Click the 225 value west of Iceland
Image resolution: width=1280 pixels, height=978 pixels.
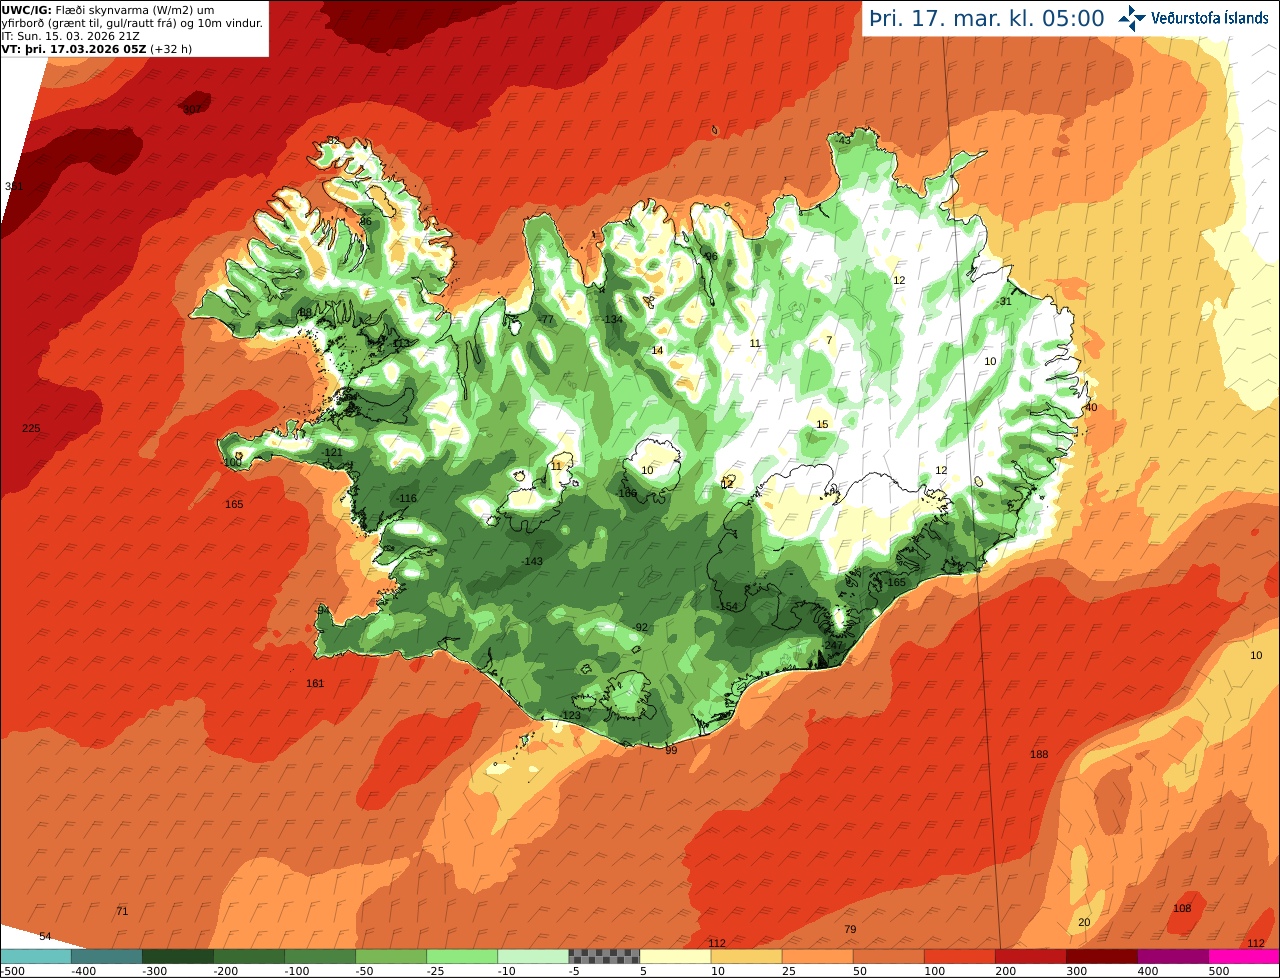click(31, 428)
